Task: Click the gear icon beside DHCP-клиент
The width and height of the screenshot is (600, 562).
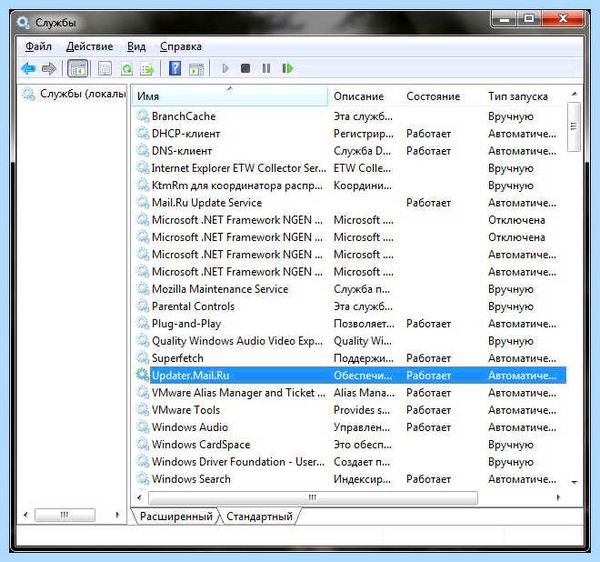Action: click(143, 133)
